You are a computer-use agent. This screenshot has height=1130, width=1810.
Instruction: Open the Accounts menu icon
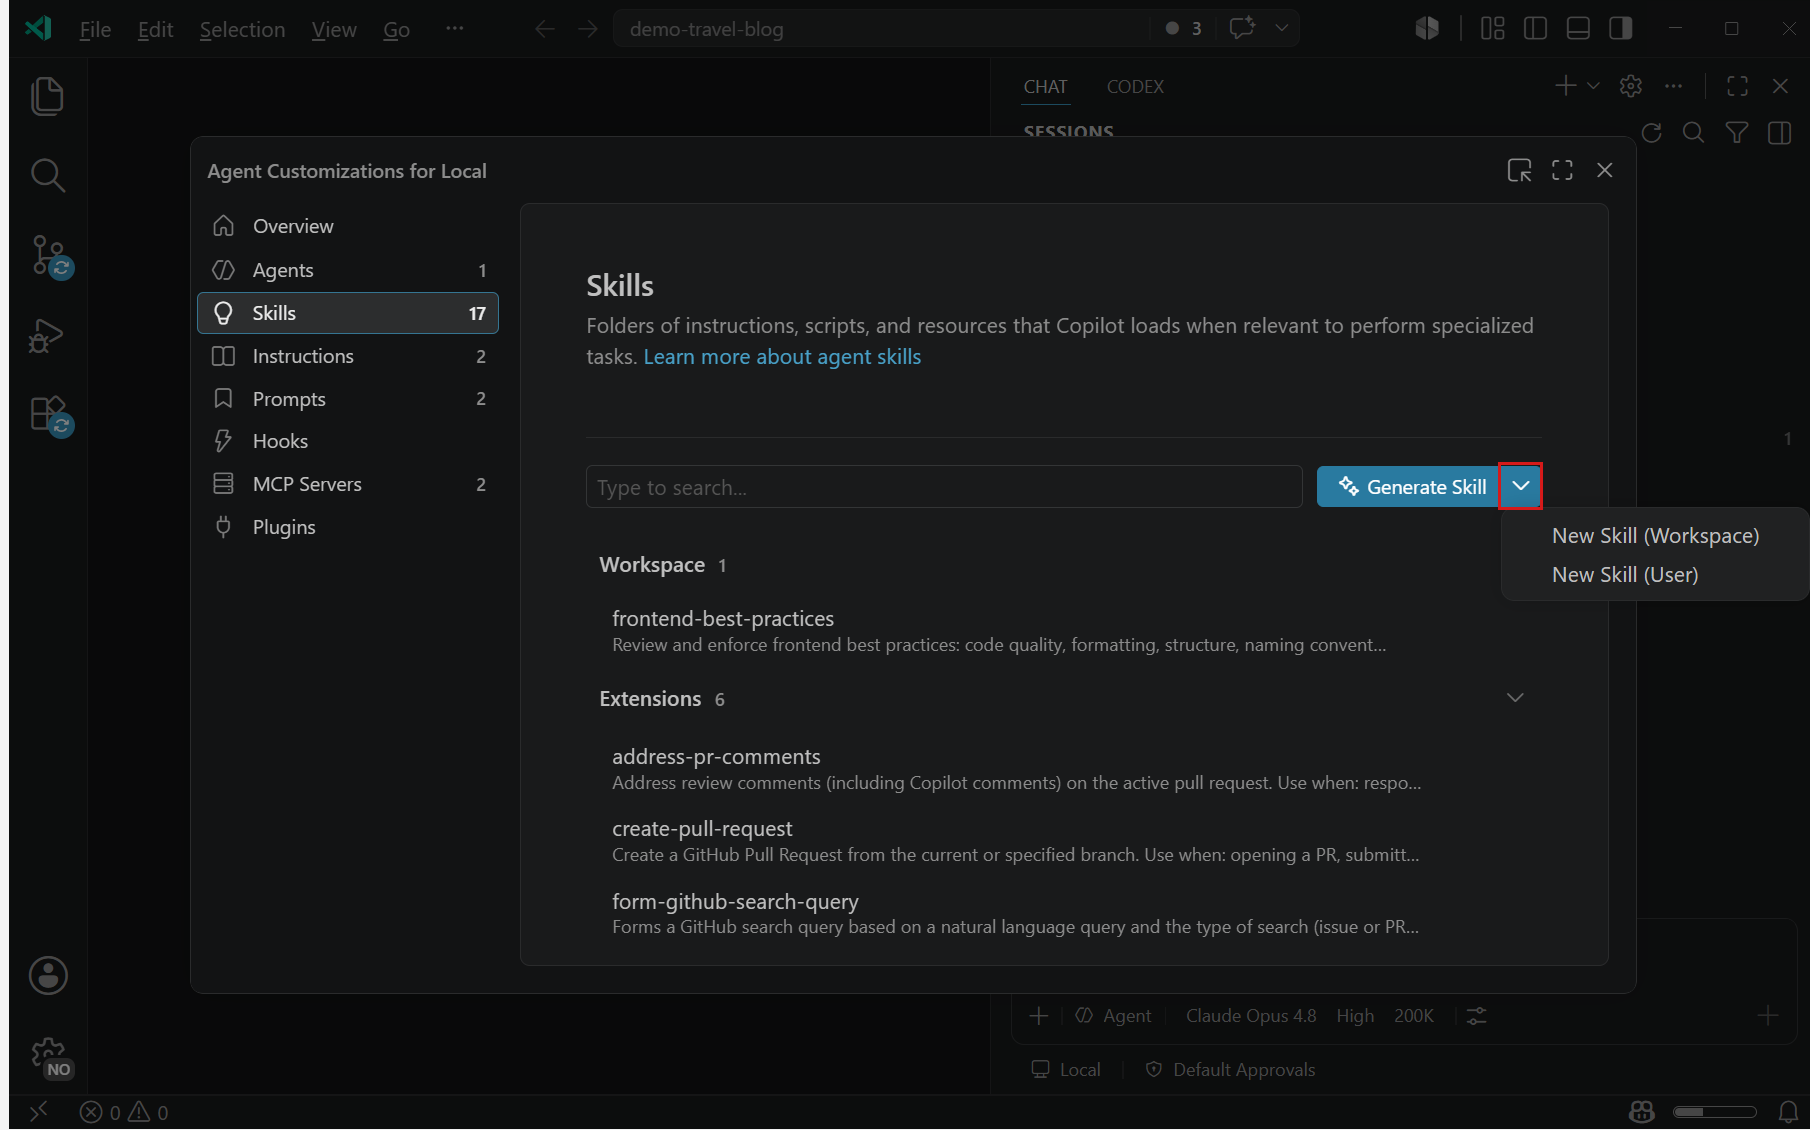pyautogui.click(x=47, y=975)
